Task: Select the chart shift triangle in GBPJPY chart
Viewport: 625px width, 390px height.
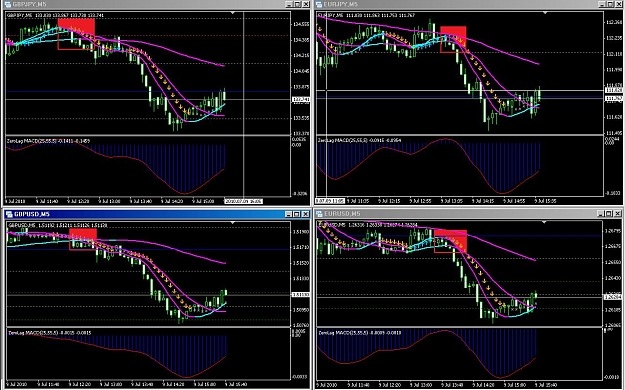Action: (233, 13)
